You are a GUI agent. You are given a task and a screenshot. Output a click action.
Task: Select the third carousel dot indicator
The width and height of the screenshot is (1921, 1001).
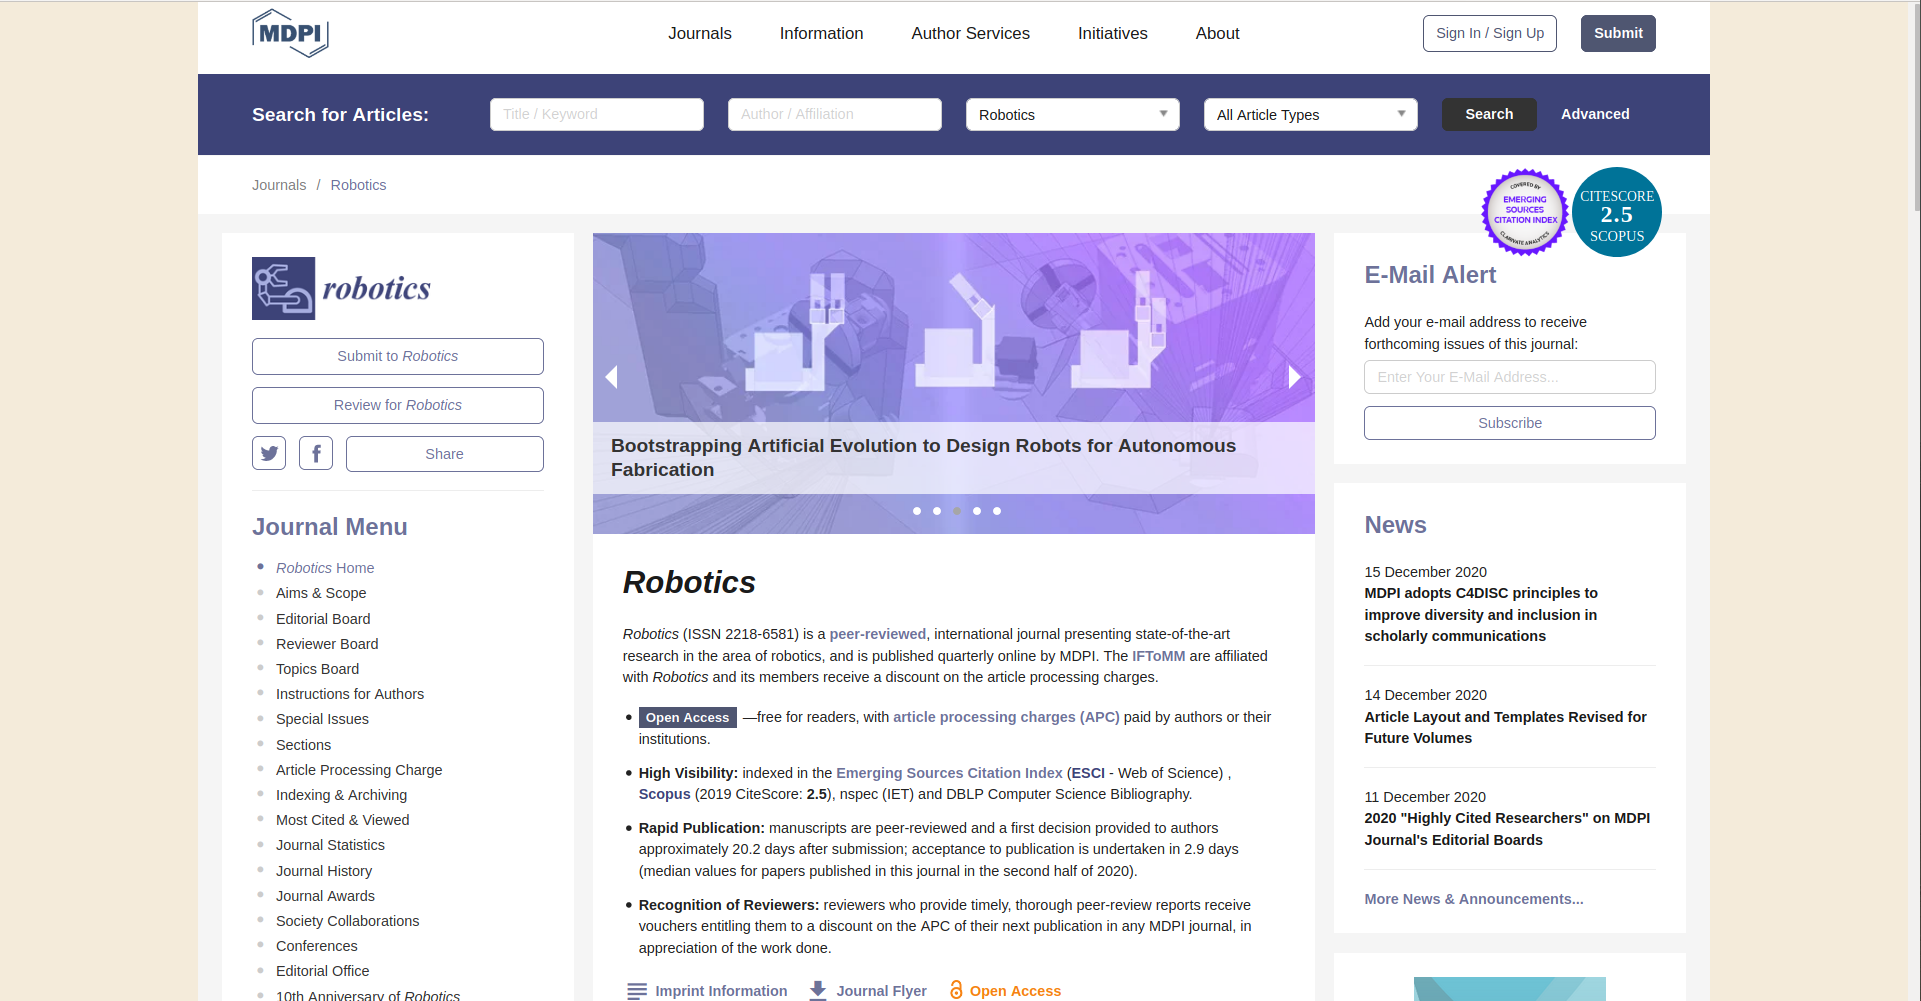pos(957,511)
